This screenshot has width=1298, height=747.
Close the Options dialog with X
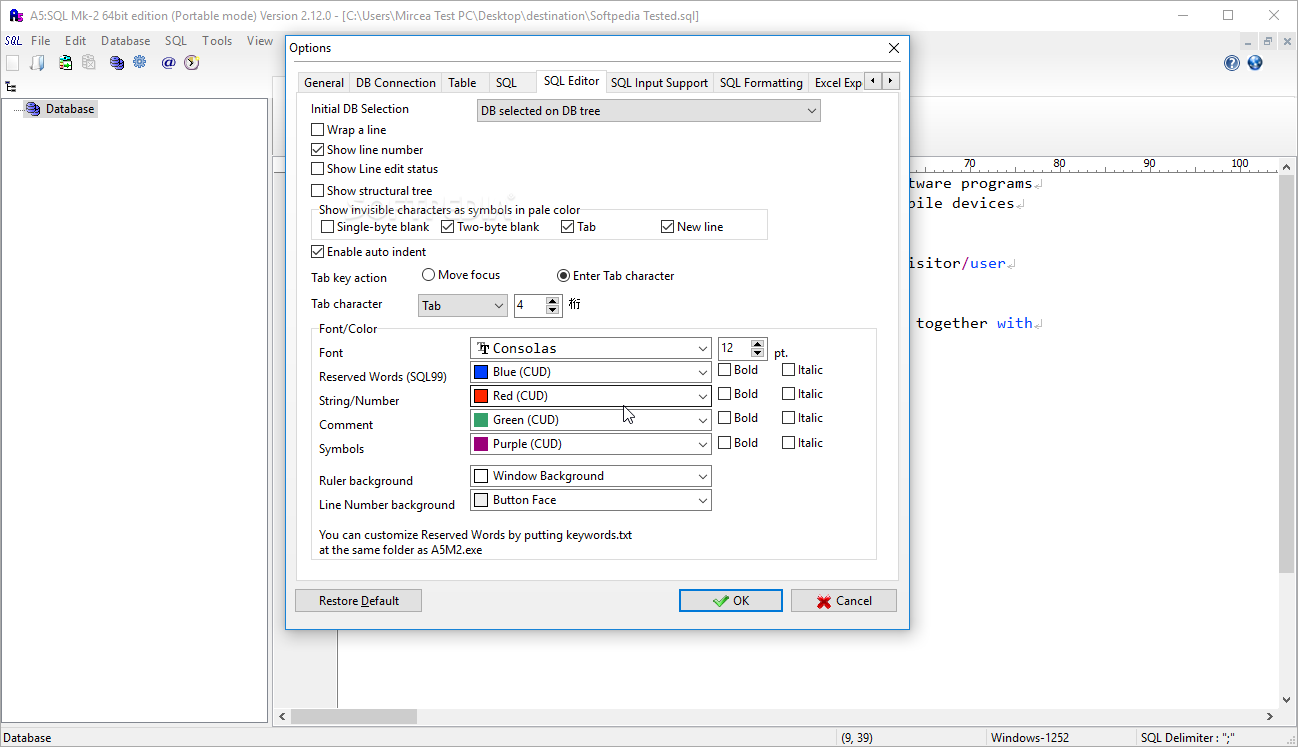(894, 48)
